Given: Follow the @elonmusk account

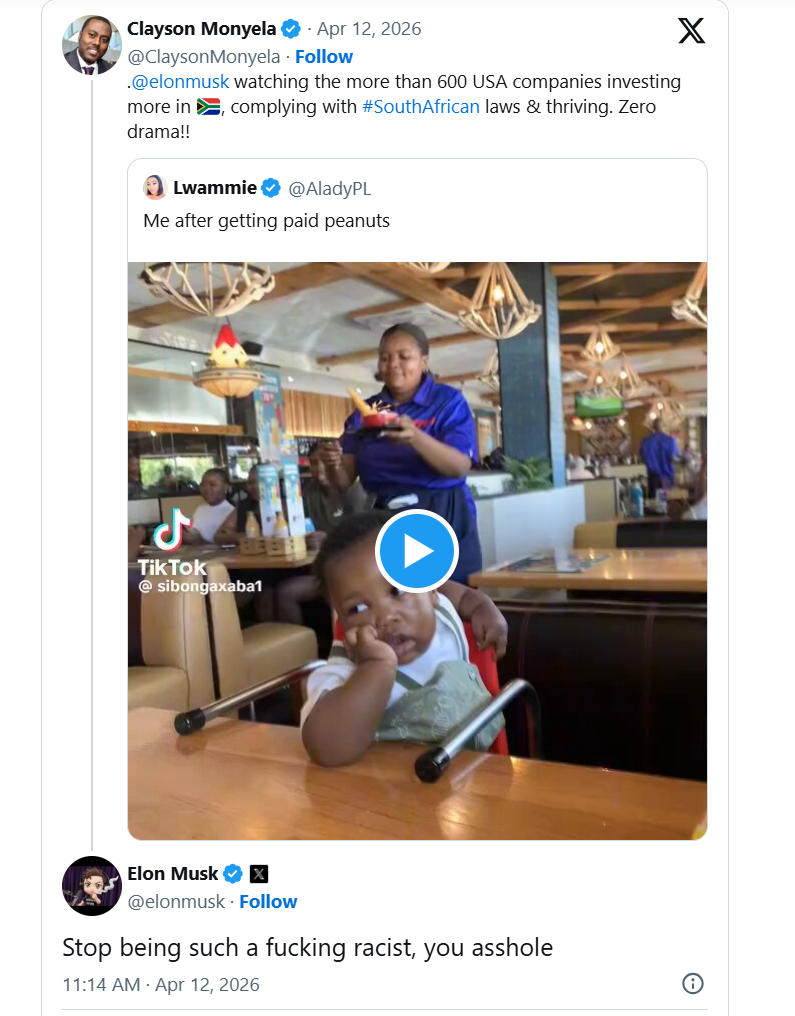Looking at the screenshot, I should pos(268,901).
